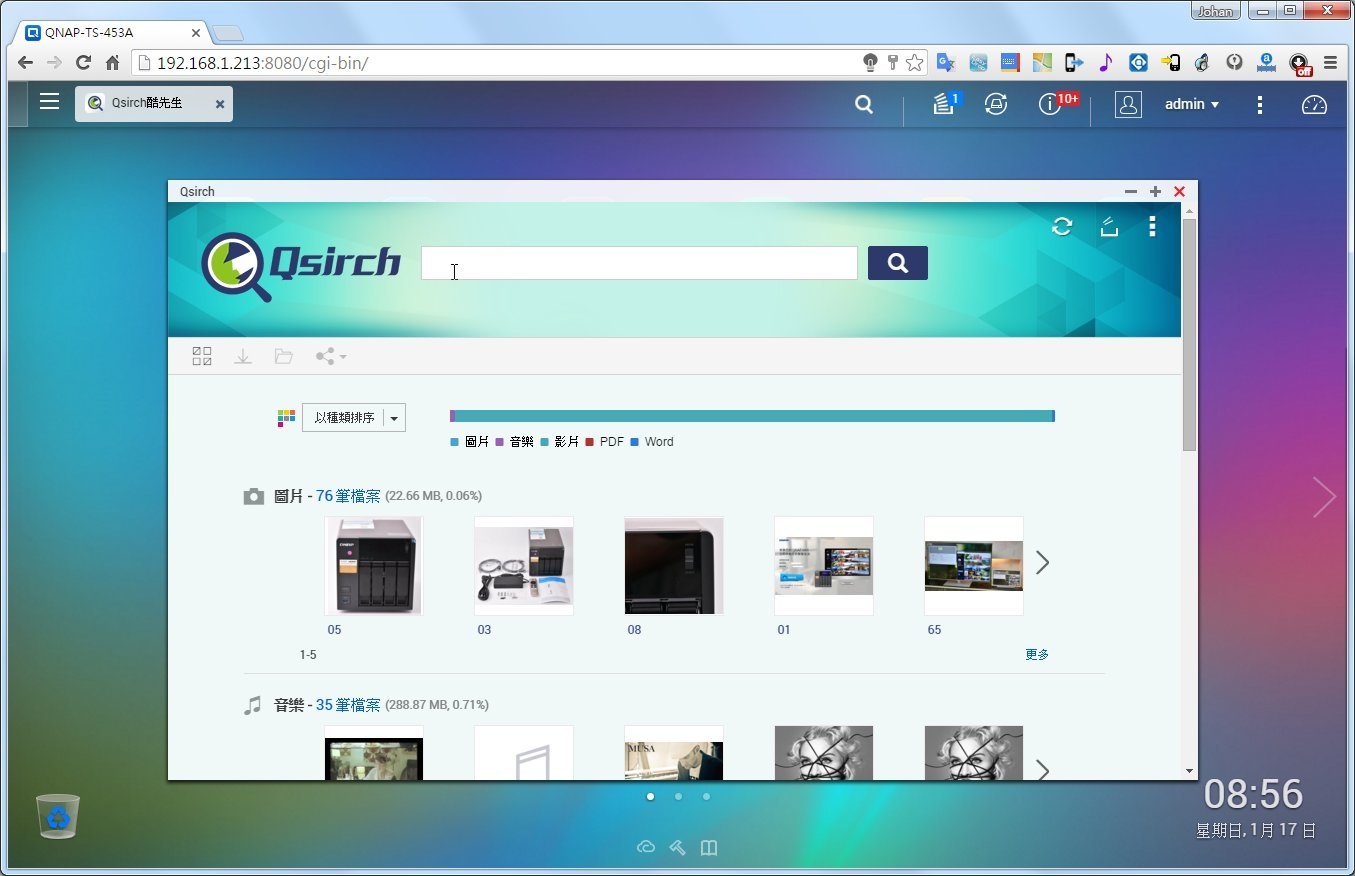1355x876 pixels.
Task: Click the camera icon beside 圖片
Action: pos(254,496)
